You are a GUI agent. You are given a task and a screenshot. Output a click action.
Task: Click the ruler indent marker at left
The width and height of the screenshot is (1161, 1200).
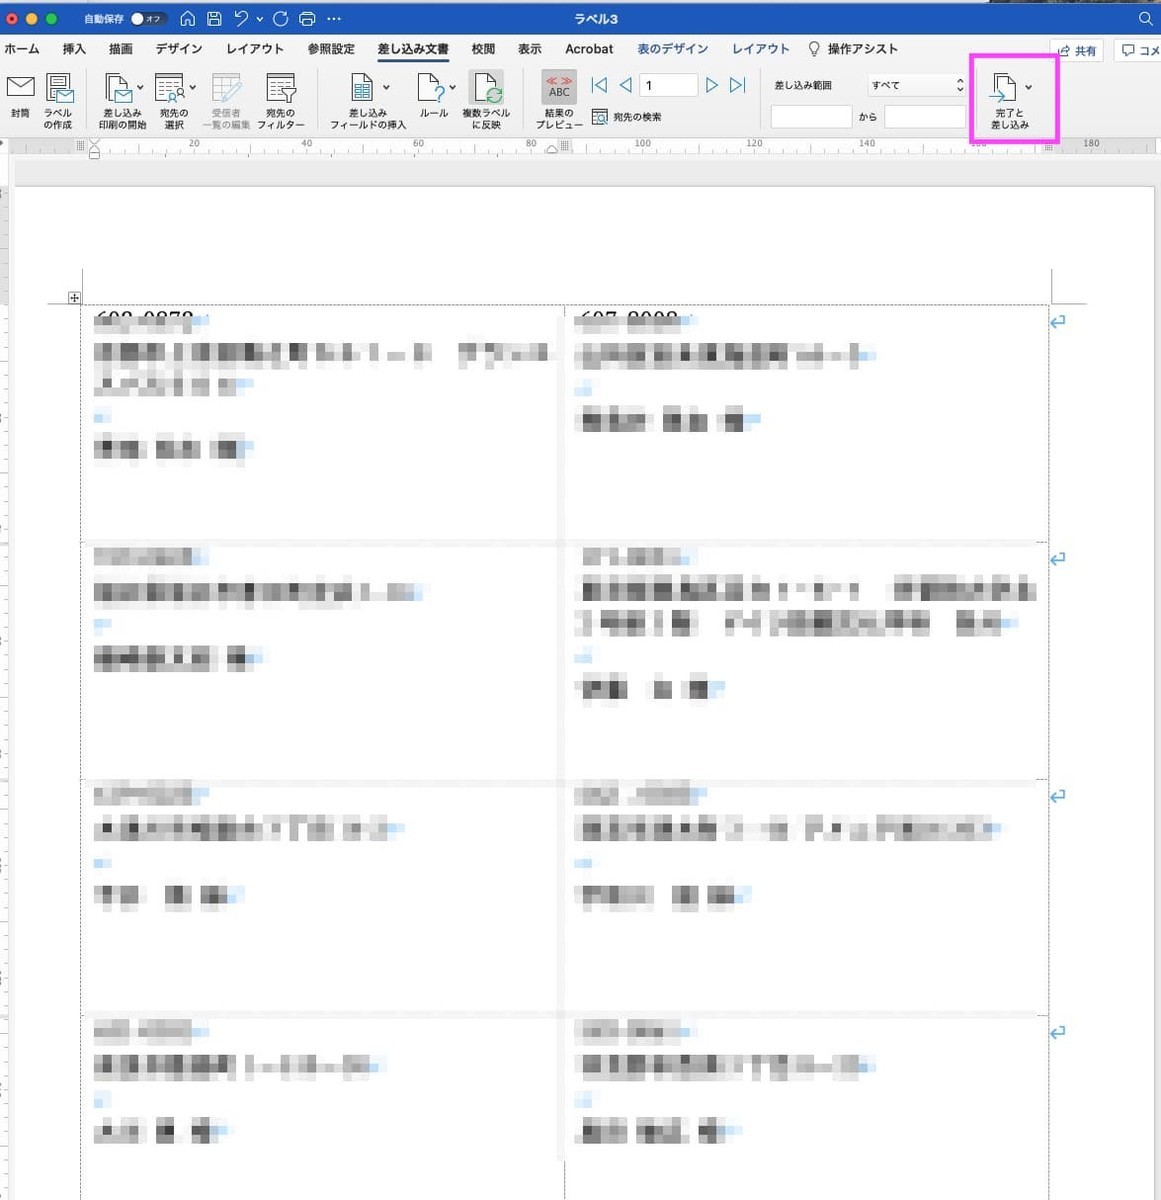(x=94, y=150)
